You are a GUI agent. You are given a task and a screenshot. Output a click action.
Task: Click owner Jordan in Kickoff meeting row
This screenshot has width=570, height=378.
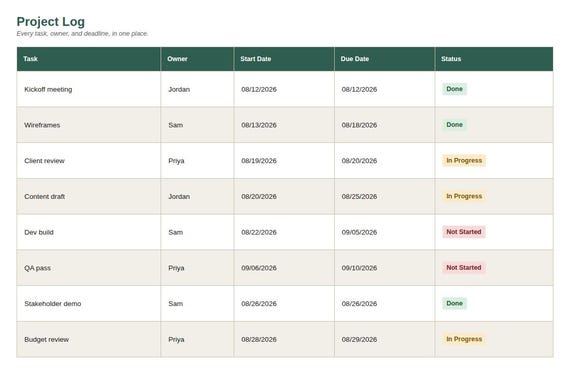[x=179, y=89]
